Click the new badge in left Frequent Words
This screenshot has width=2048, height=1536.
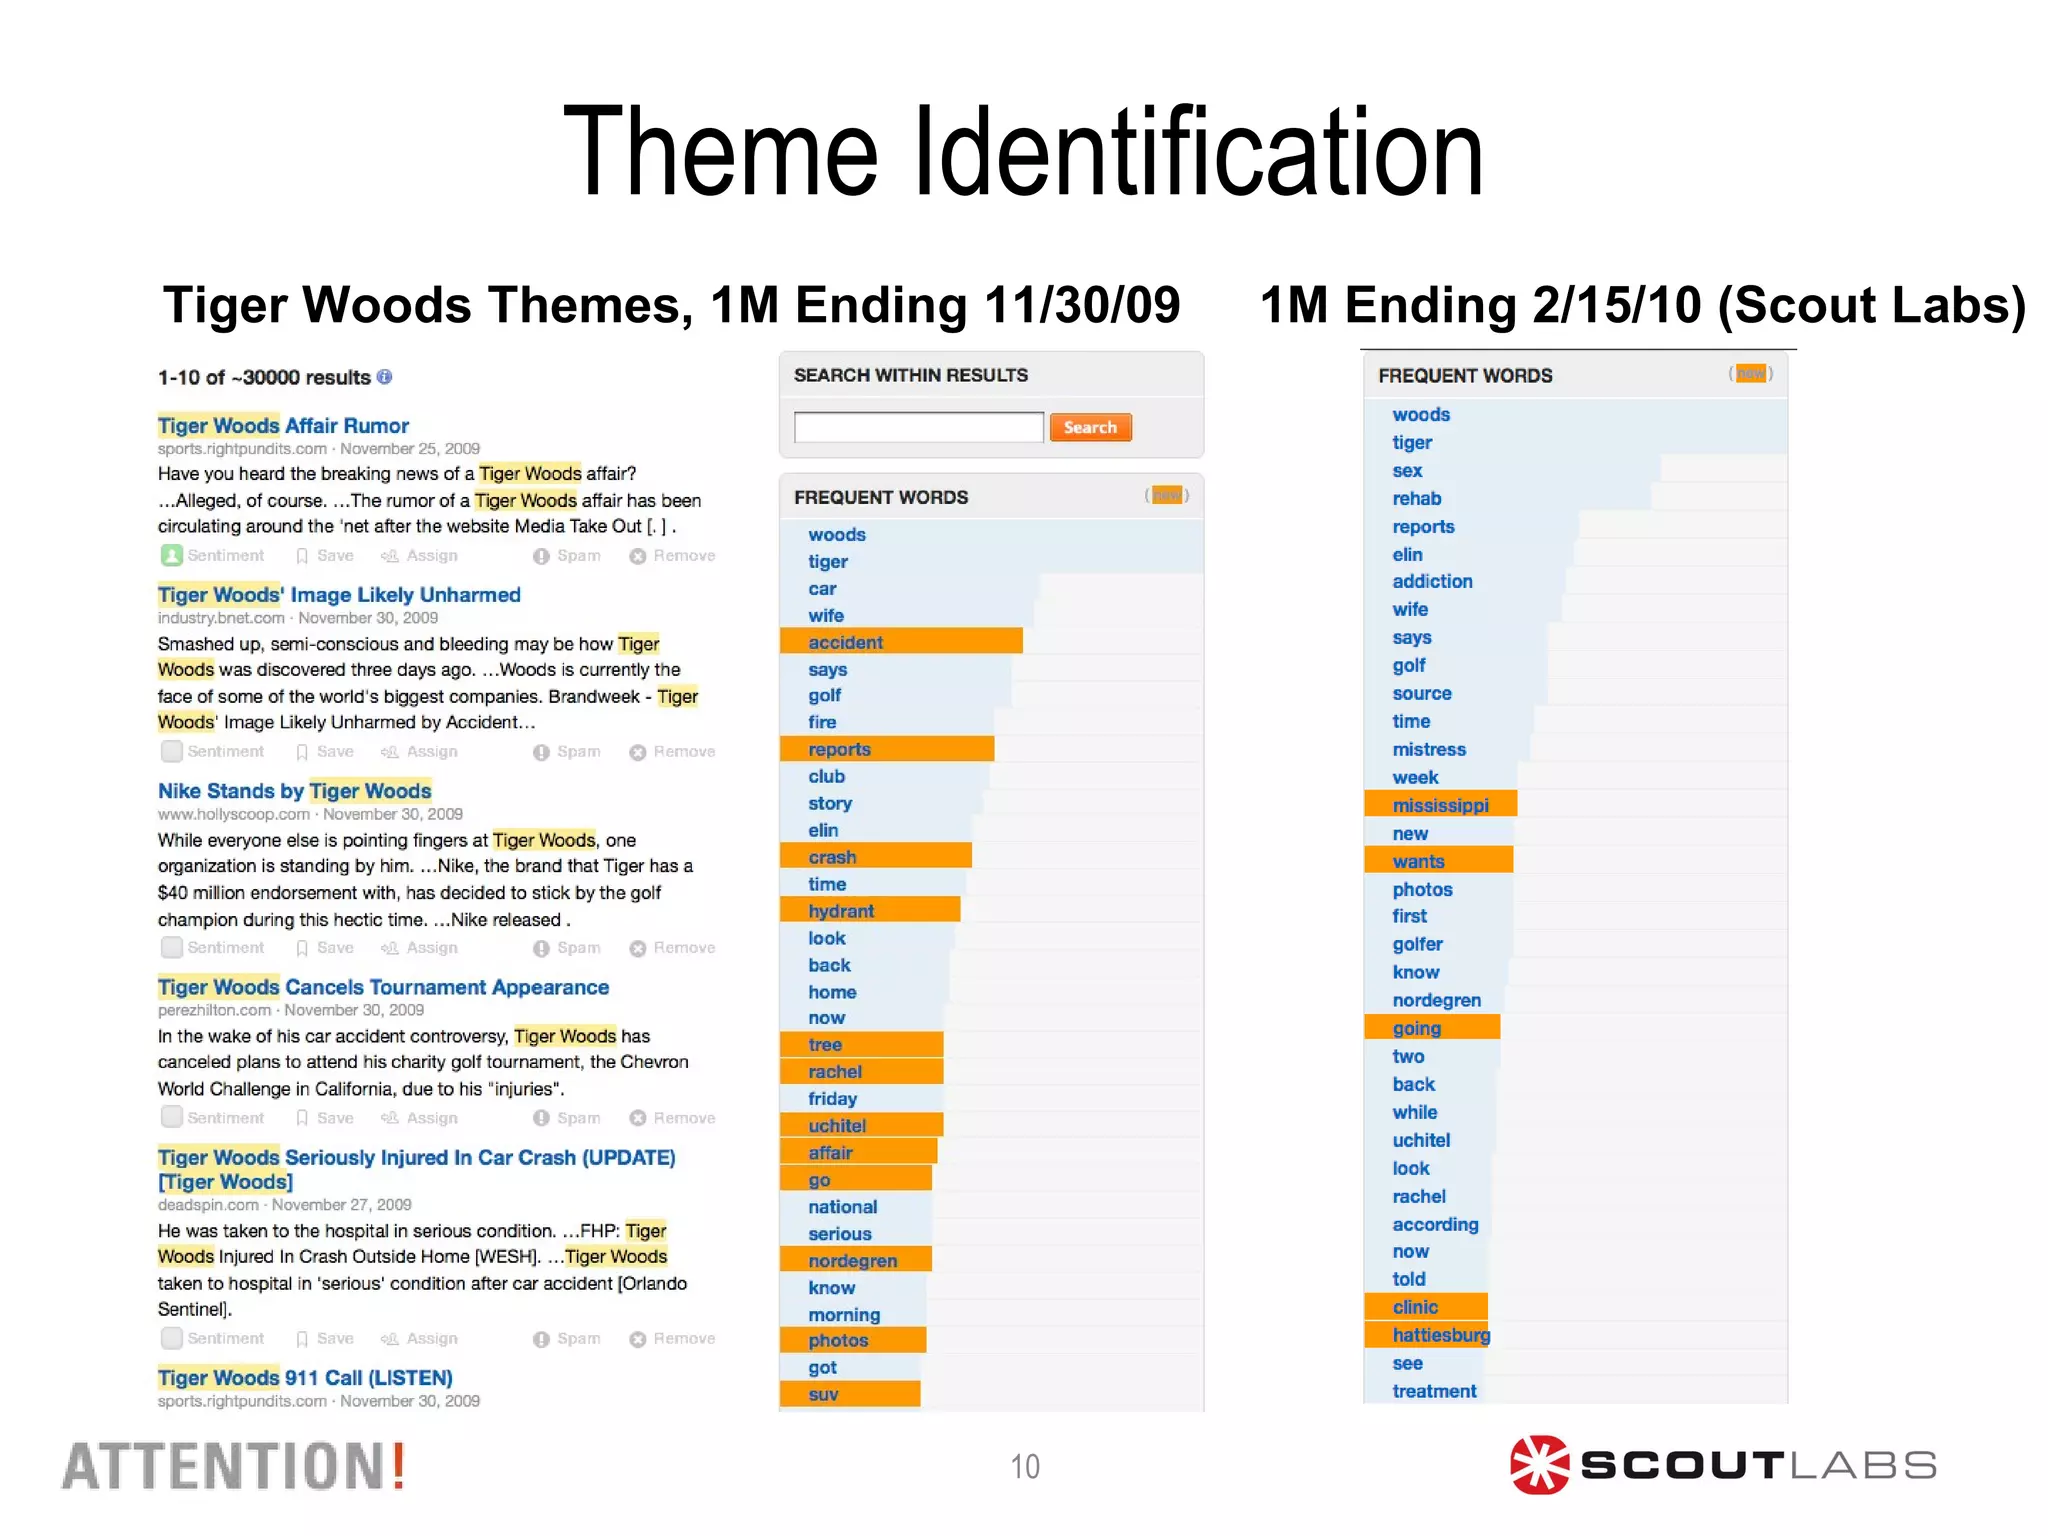1166,495
